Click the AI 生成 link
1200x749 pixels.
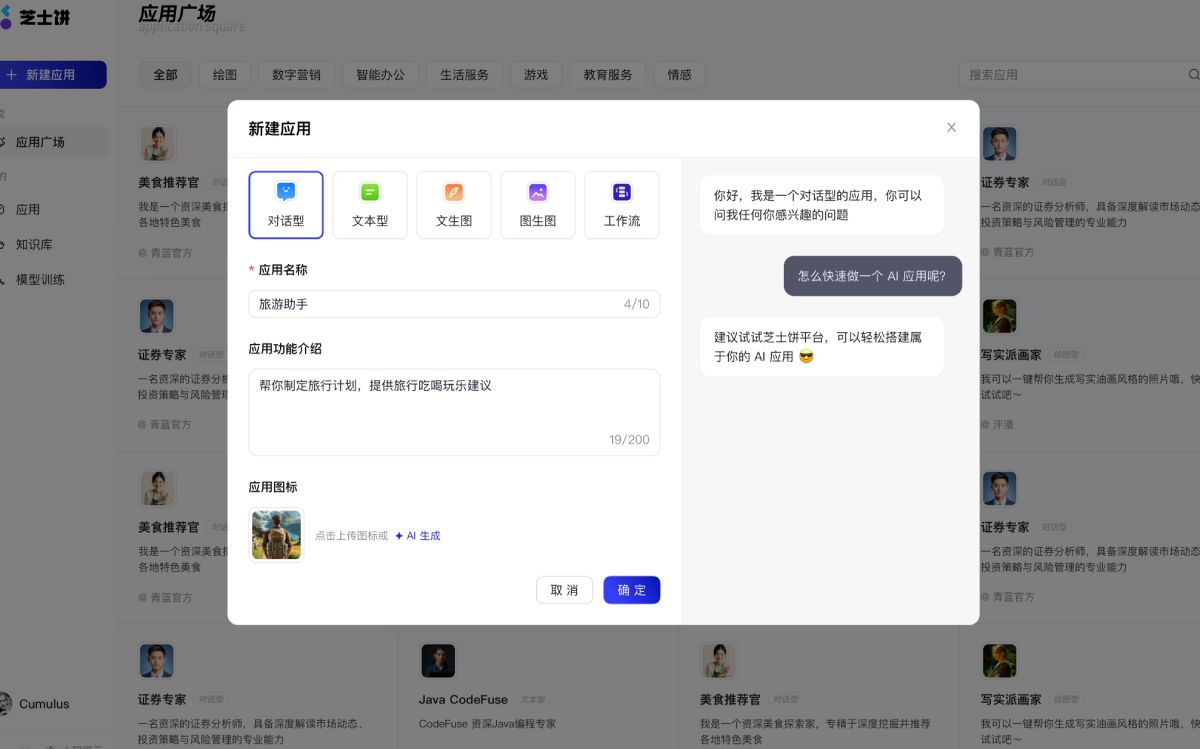tap(418, 536)
